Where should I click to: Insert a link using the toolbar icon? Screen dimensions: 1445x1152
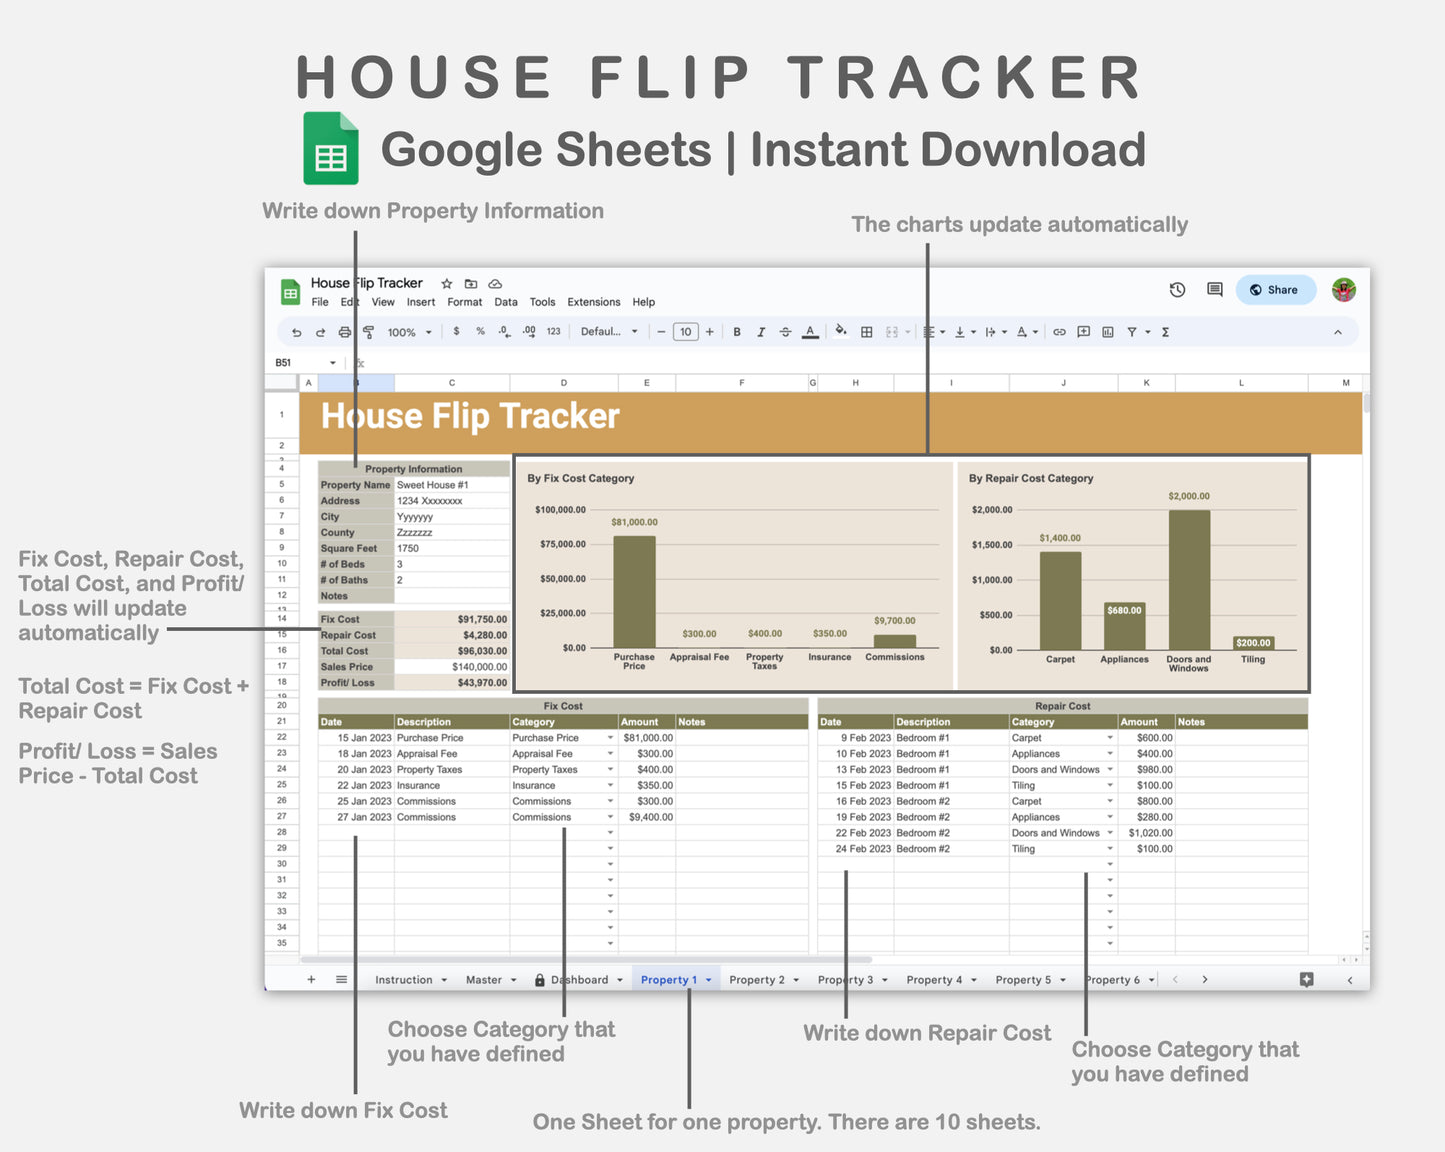[x=1059, y=331]
